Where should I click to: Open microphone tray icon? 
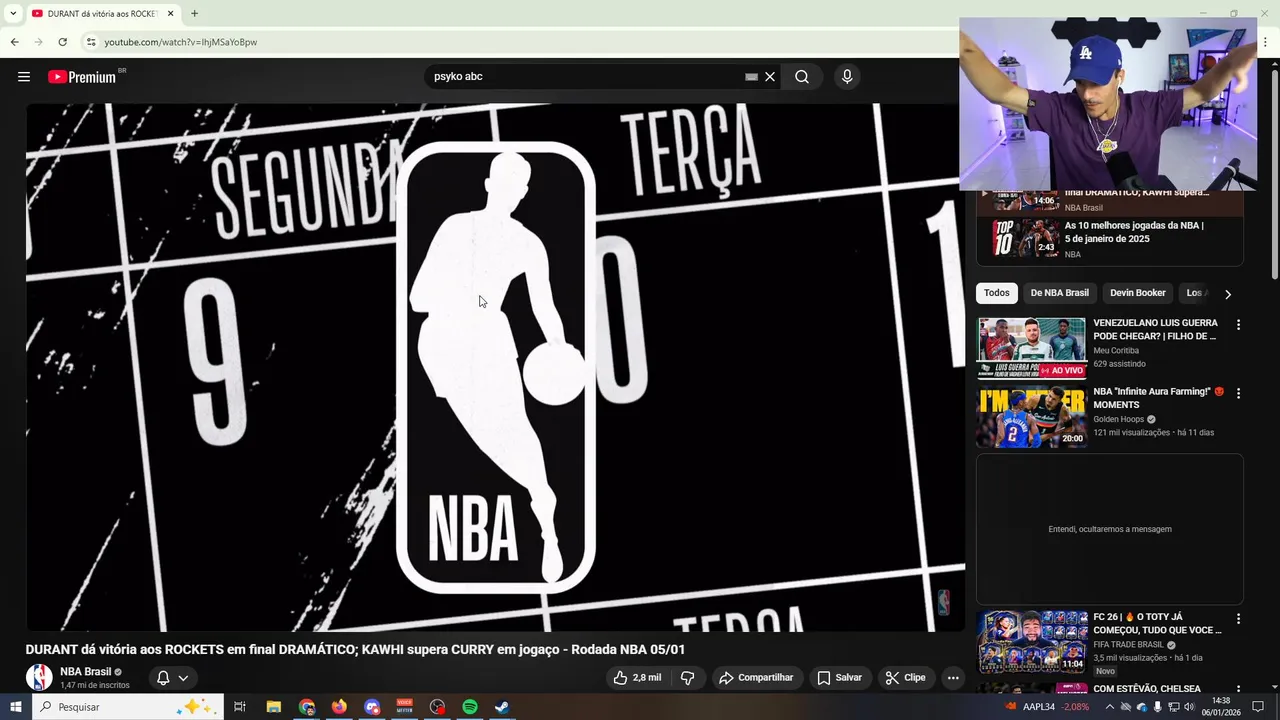pyautogui.click(x=1158, y=707)
